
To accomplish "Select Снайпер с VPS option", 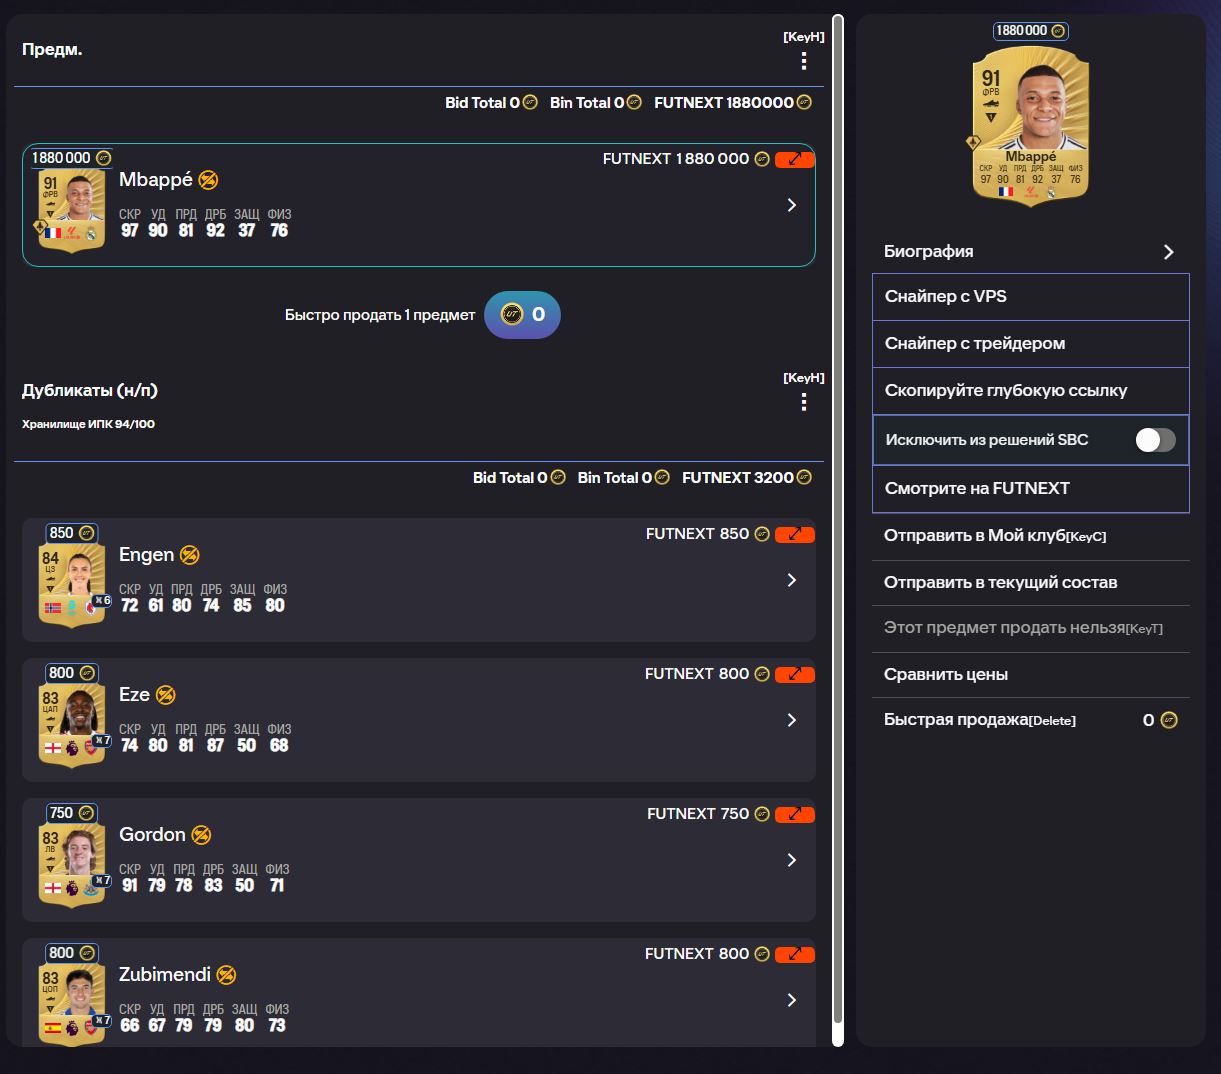I will click(x=1031, y=297).
